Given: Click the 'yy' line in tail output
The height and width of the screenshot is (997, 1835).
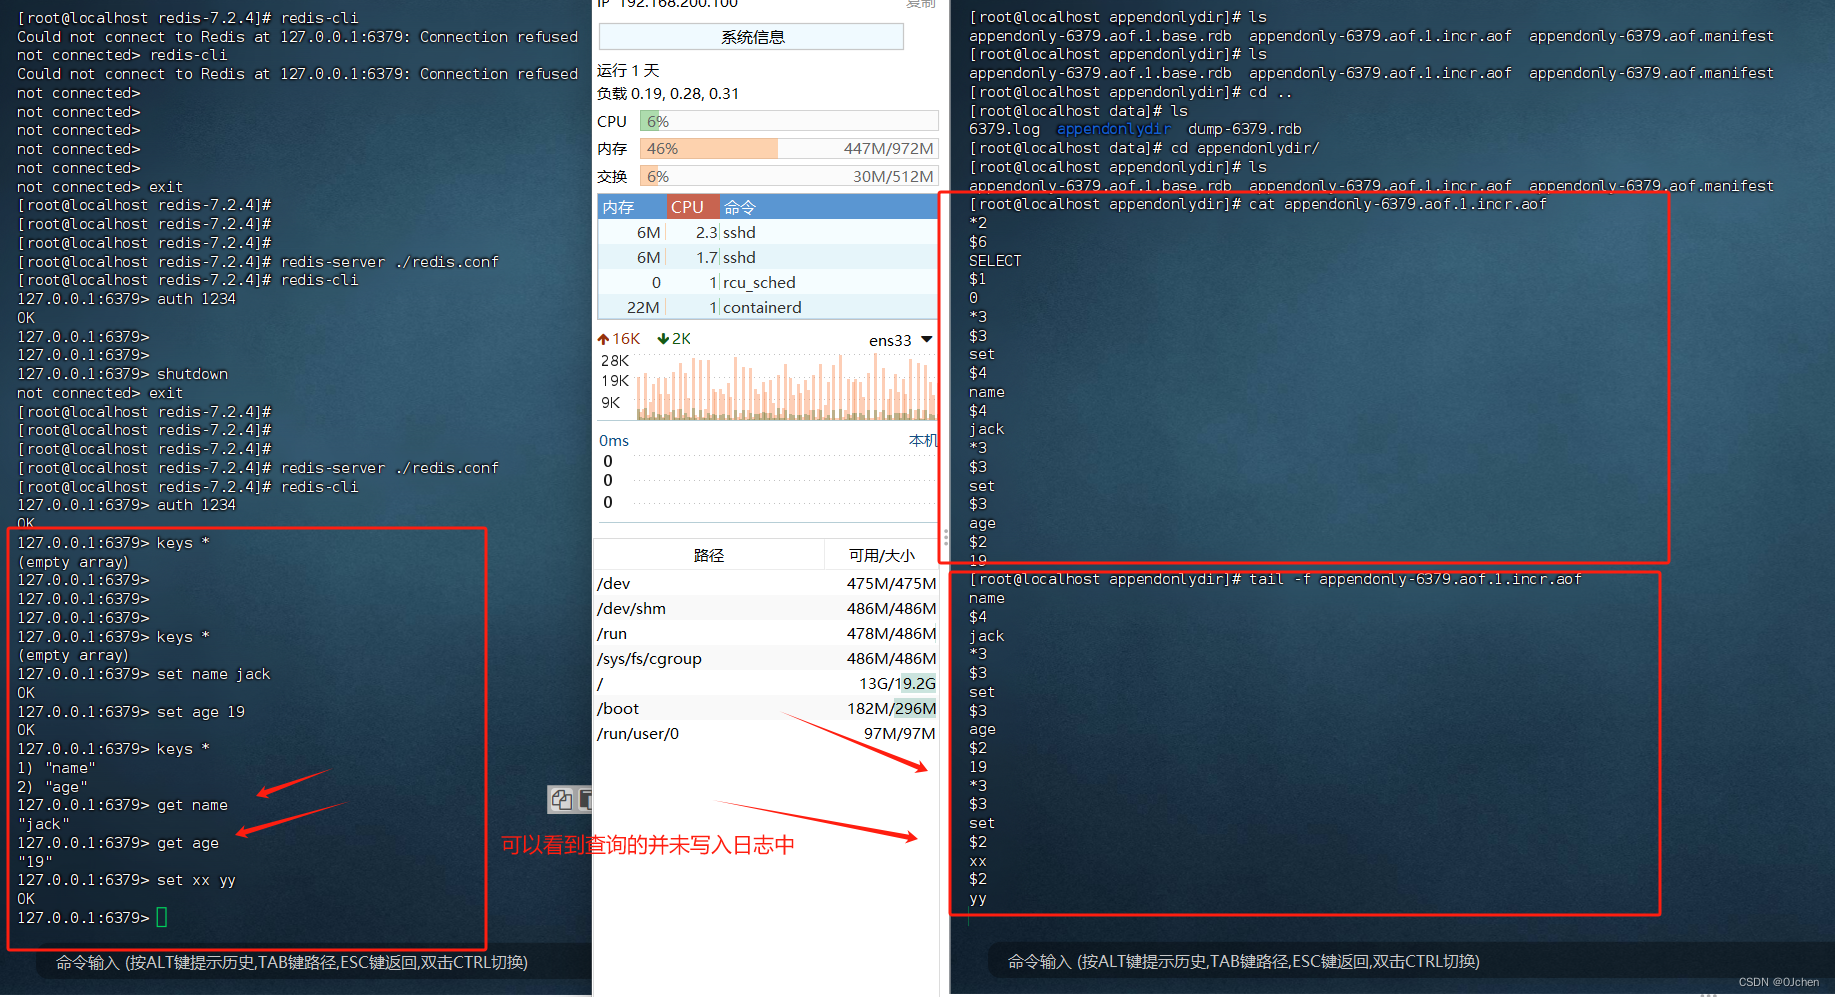Looking at the screenshot, I should (977, 899).
